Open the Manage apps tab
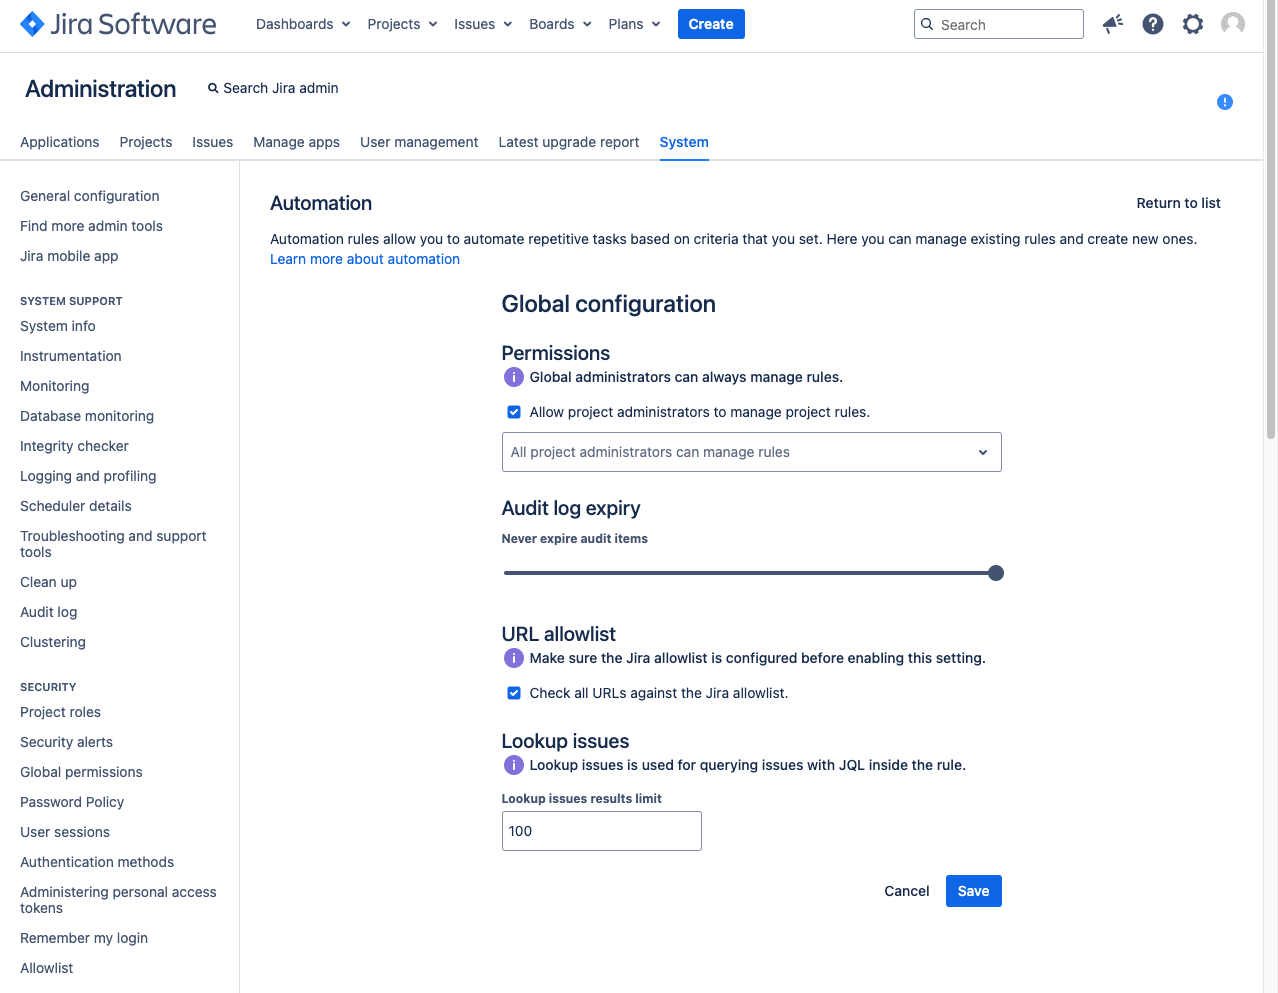The height and width of the screenshot is (993, 1278). pos(296,142)
